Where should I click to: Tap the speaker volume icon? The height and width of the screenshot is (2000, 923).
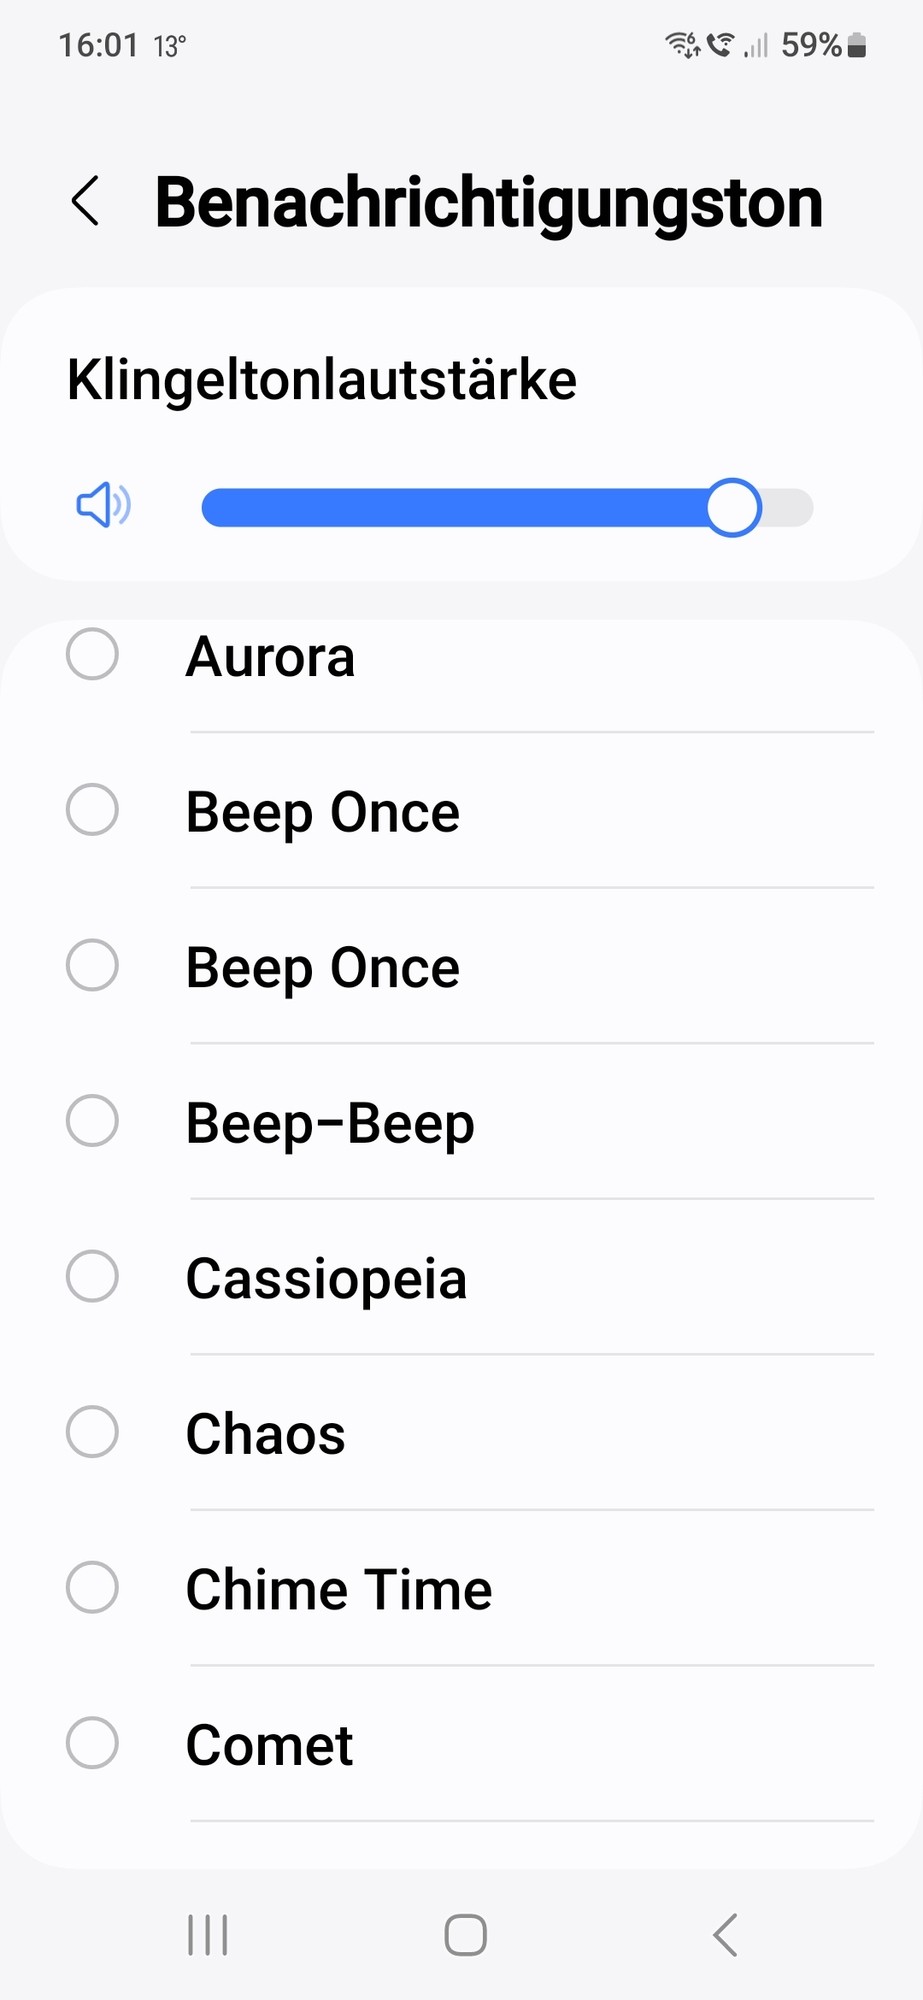pyautogui.click(x=104, y=505)
